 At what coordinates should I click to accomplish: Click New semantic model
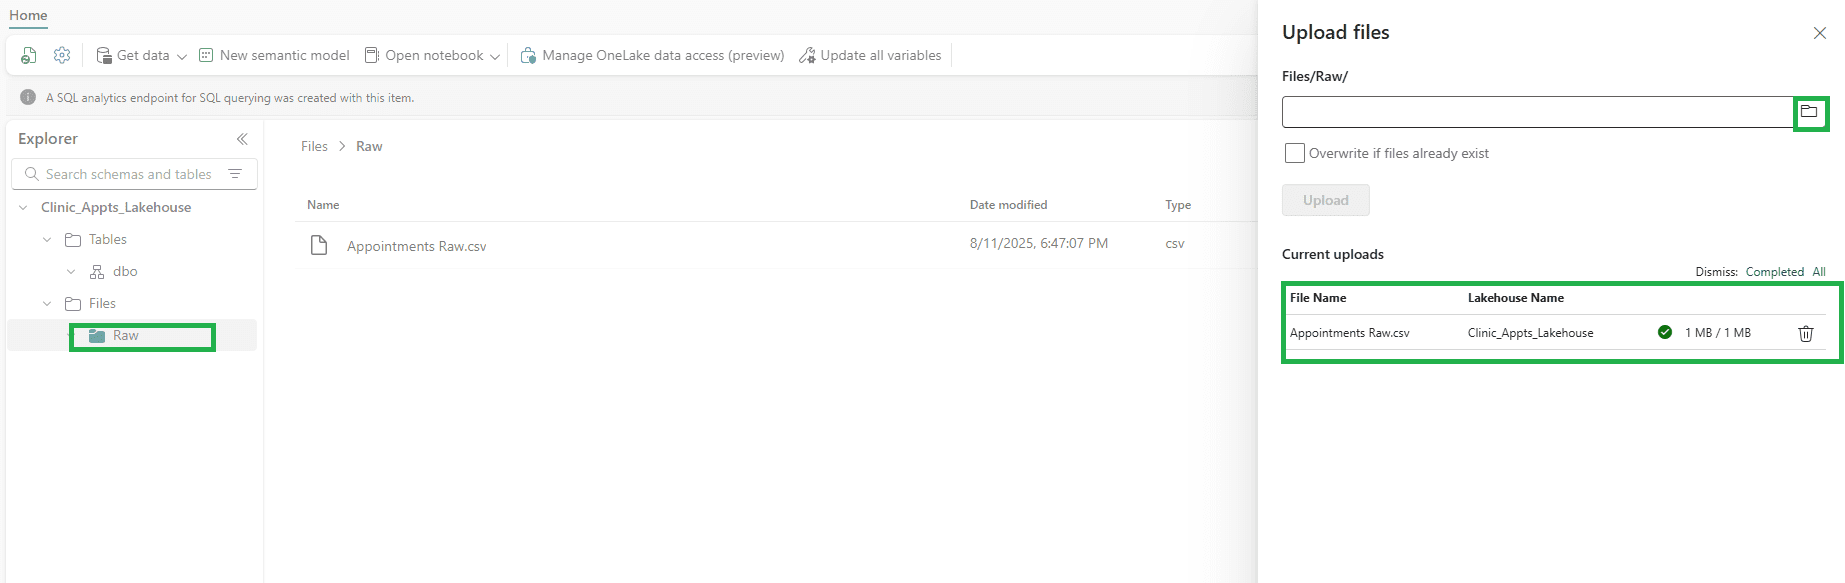(275, 56)
